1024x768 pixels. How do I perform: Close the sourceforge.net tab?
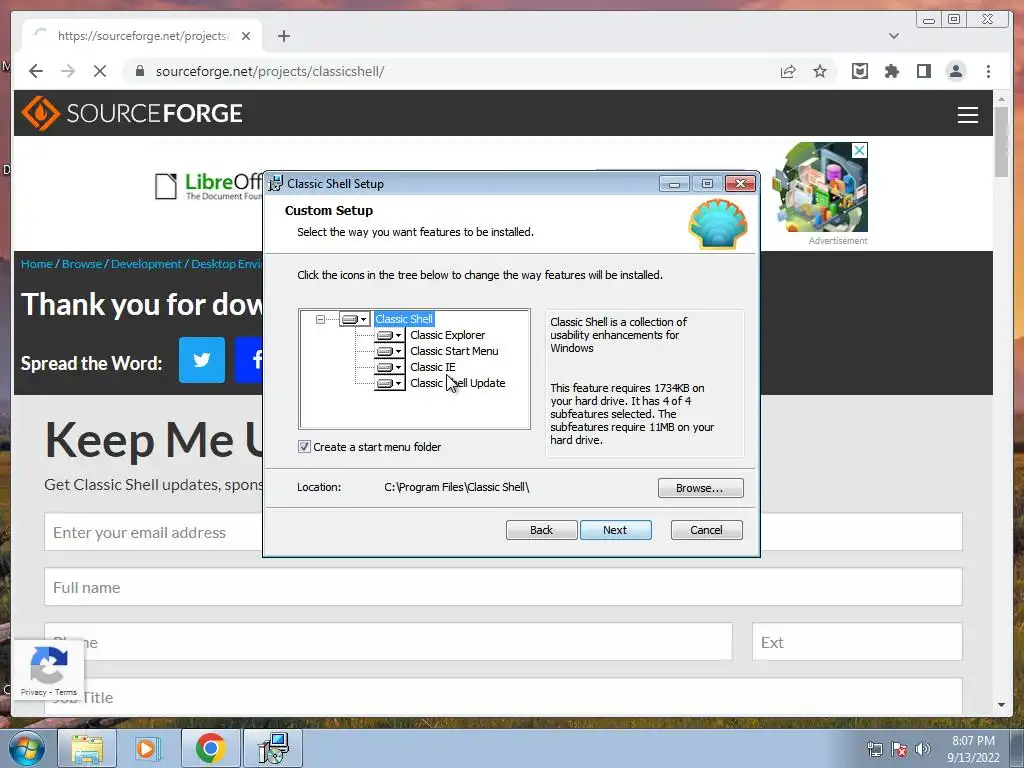(246, 36)
